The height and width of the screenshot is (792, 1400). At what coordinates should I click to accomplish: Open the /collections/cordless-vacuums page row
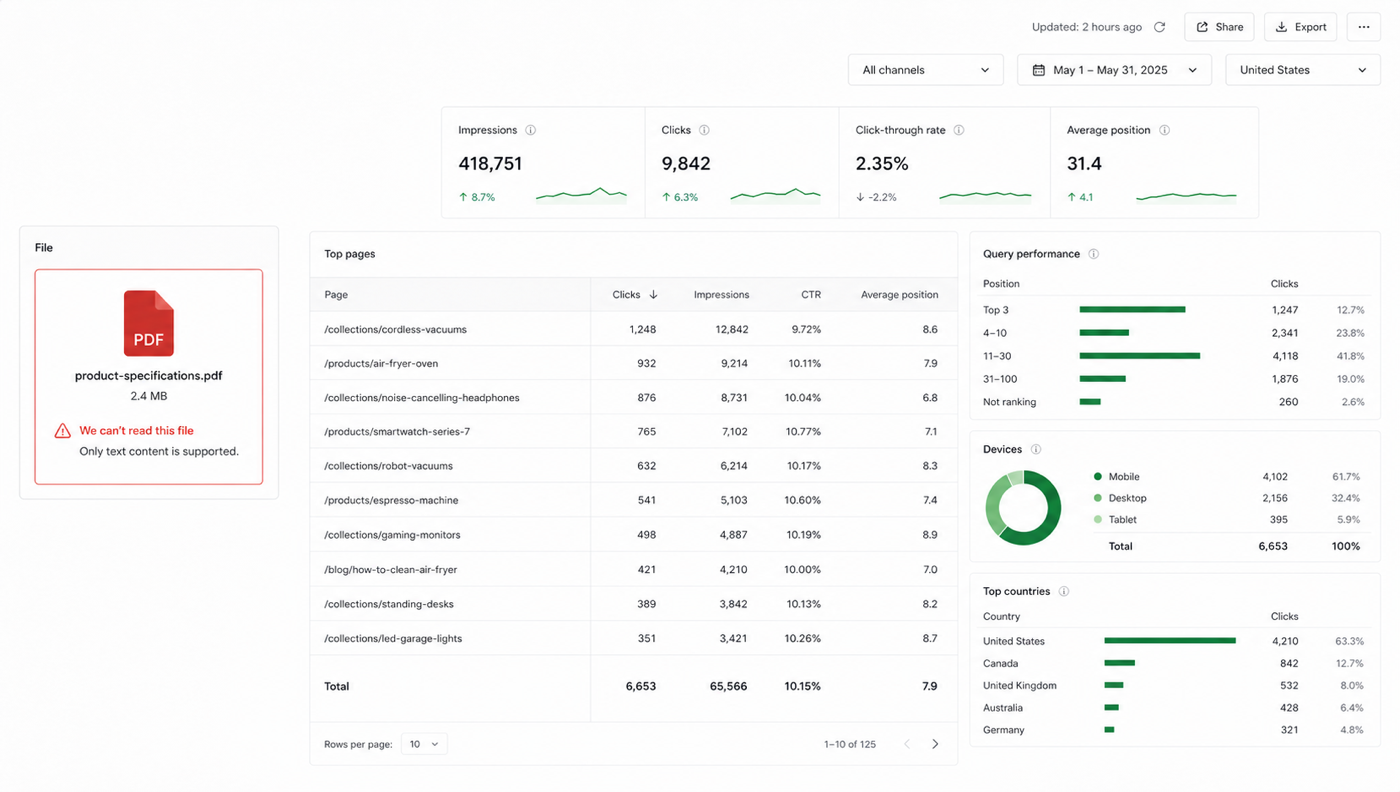point(633,329)
